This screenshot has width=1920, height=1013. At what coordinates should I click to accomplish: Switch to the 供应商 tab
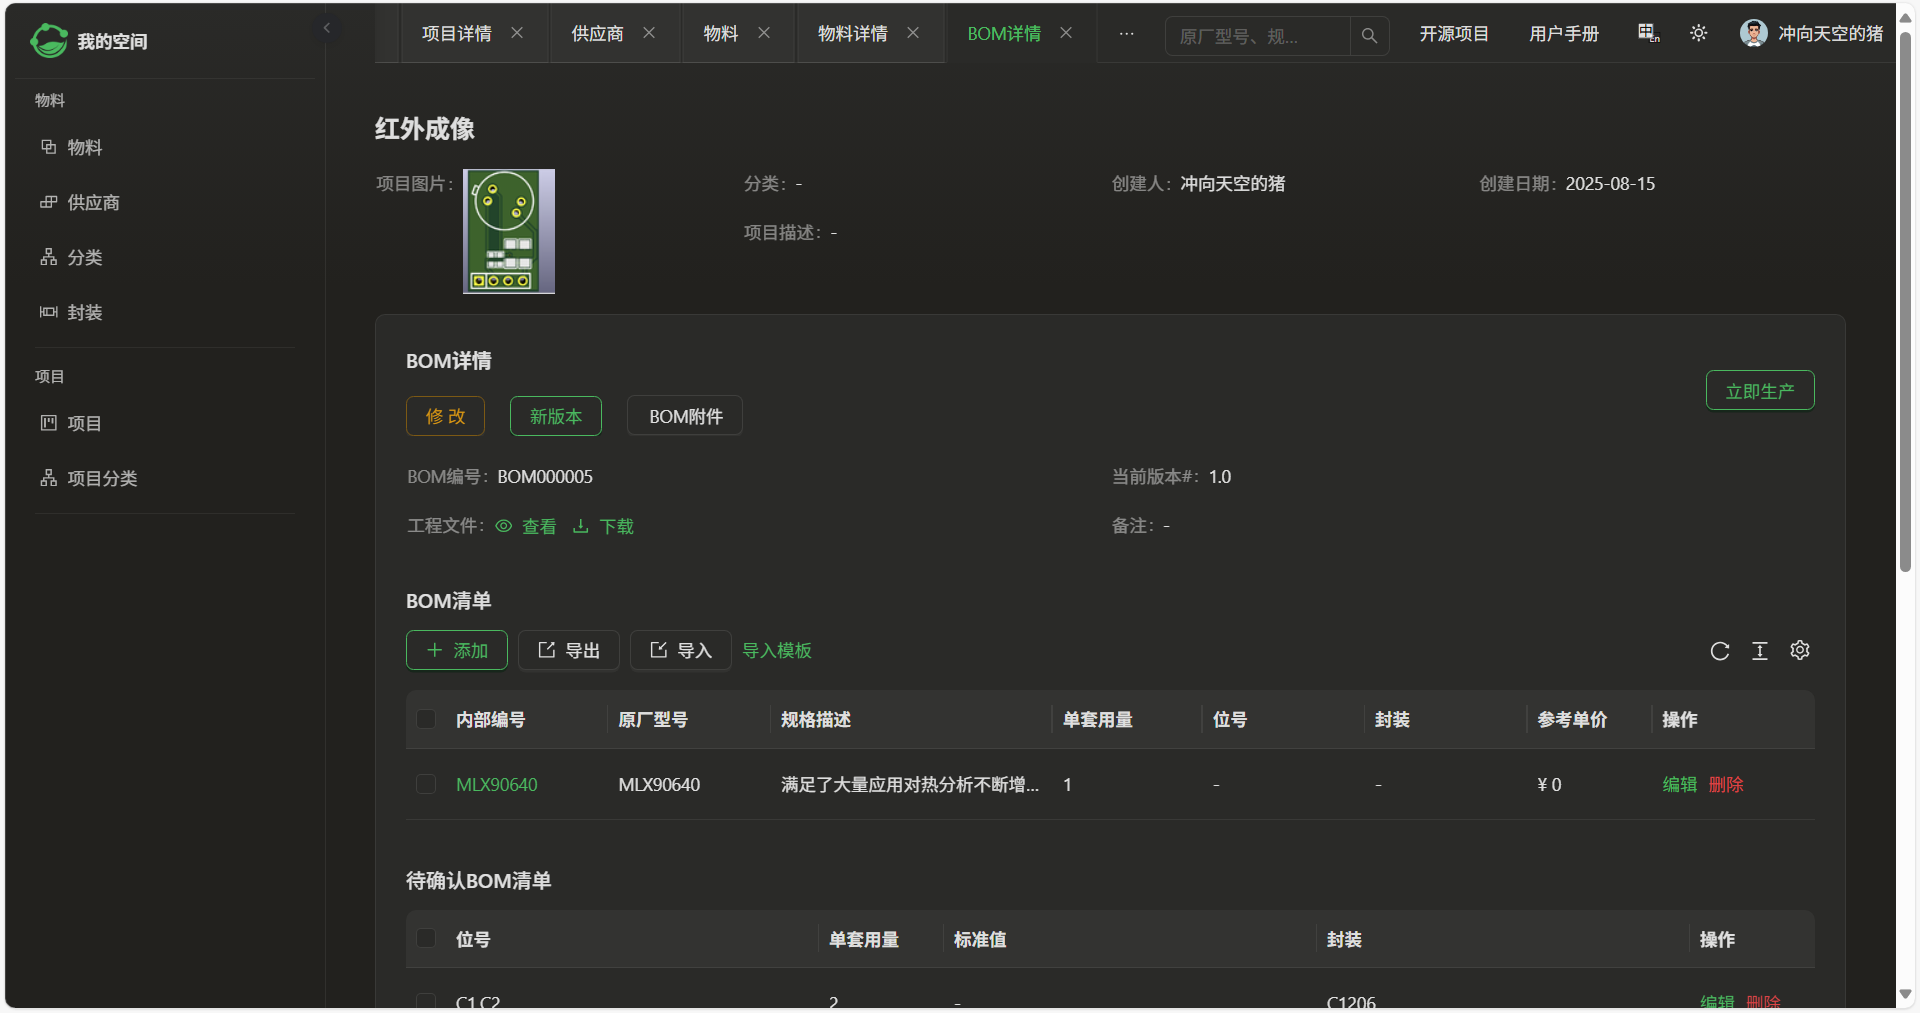pyautogui.click(x=597, y=34)
